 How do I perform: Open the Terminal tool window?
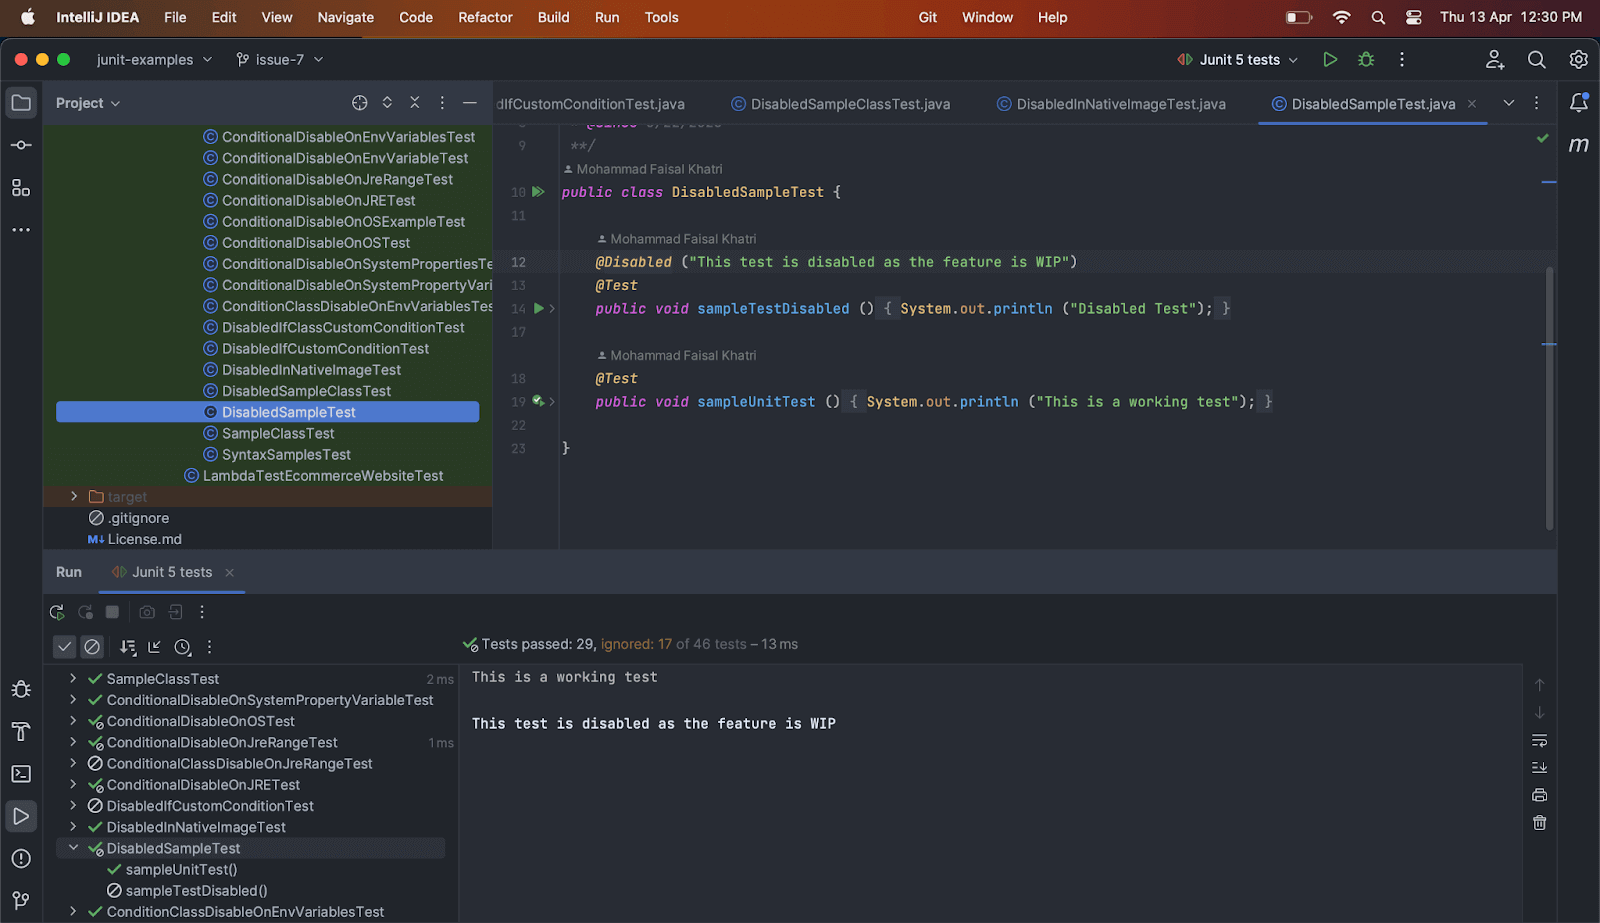[x=21, y=774]
